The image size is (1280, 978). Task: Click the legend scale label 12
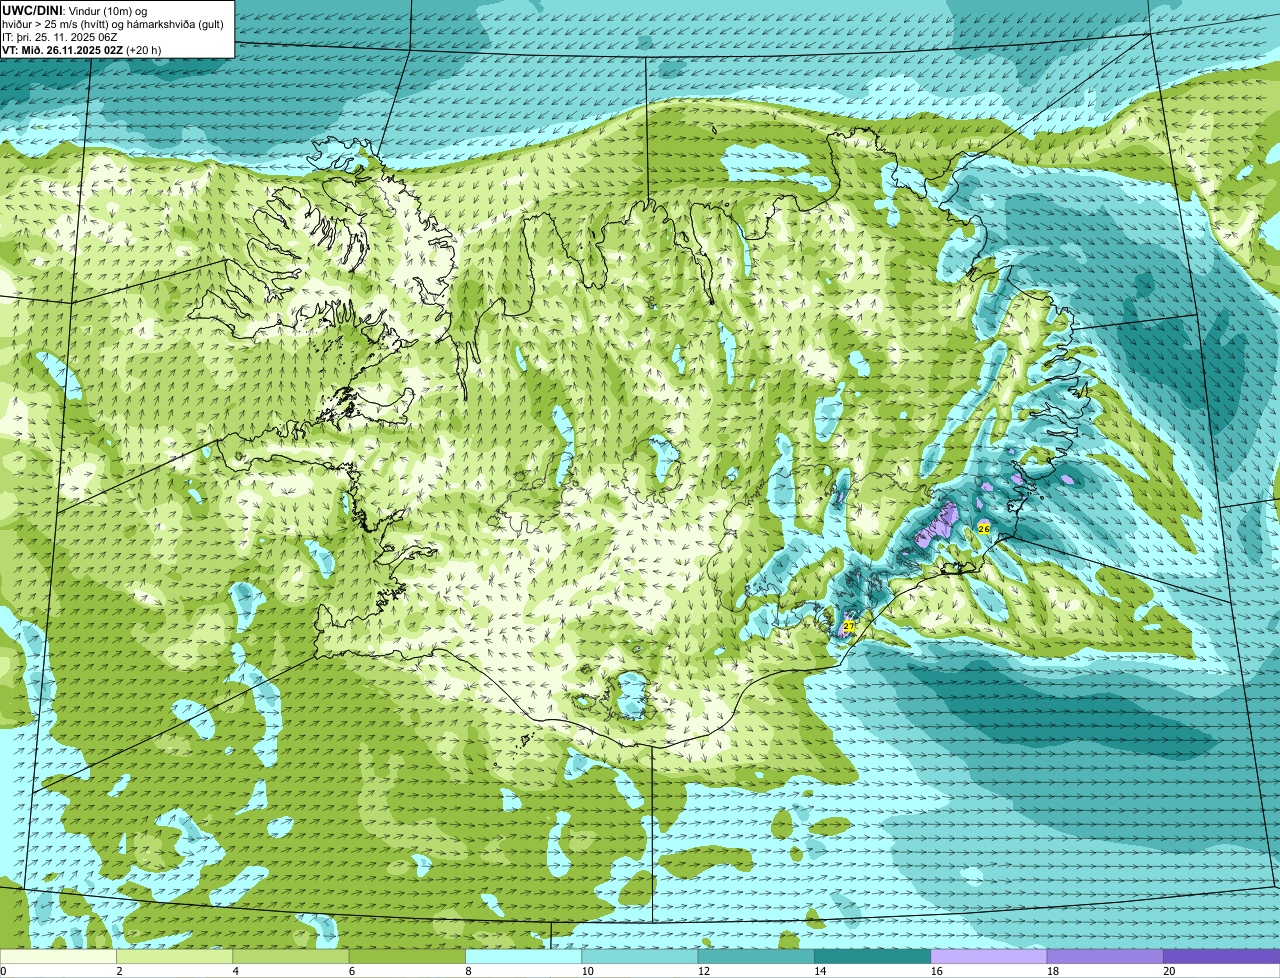[x=704, y=971]
